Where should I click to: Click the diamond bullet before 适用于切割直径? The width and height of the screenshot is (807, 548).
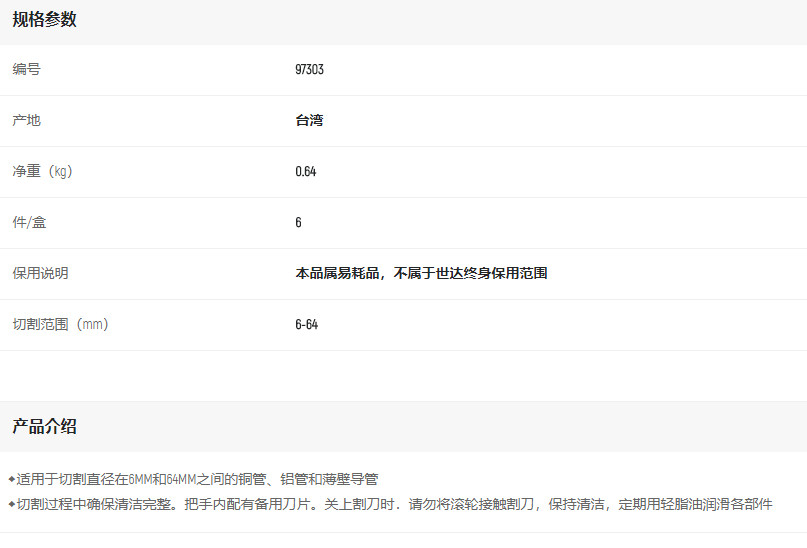[11, 479]
